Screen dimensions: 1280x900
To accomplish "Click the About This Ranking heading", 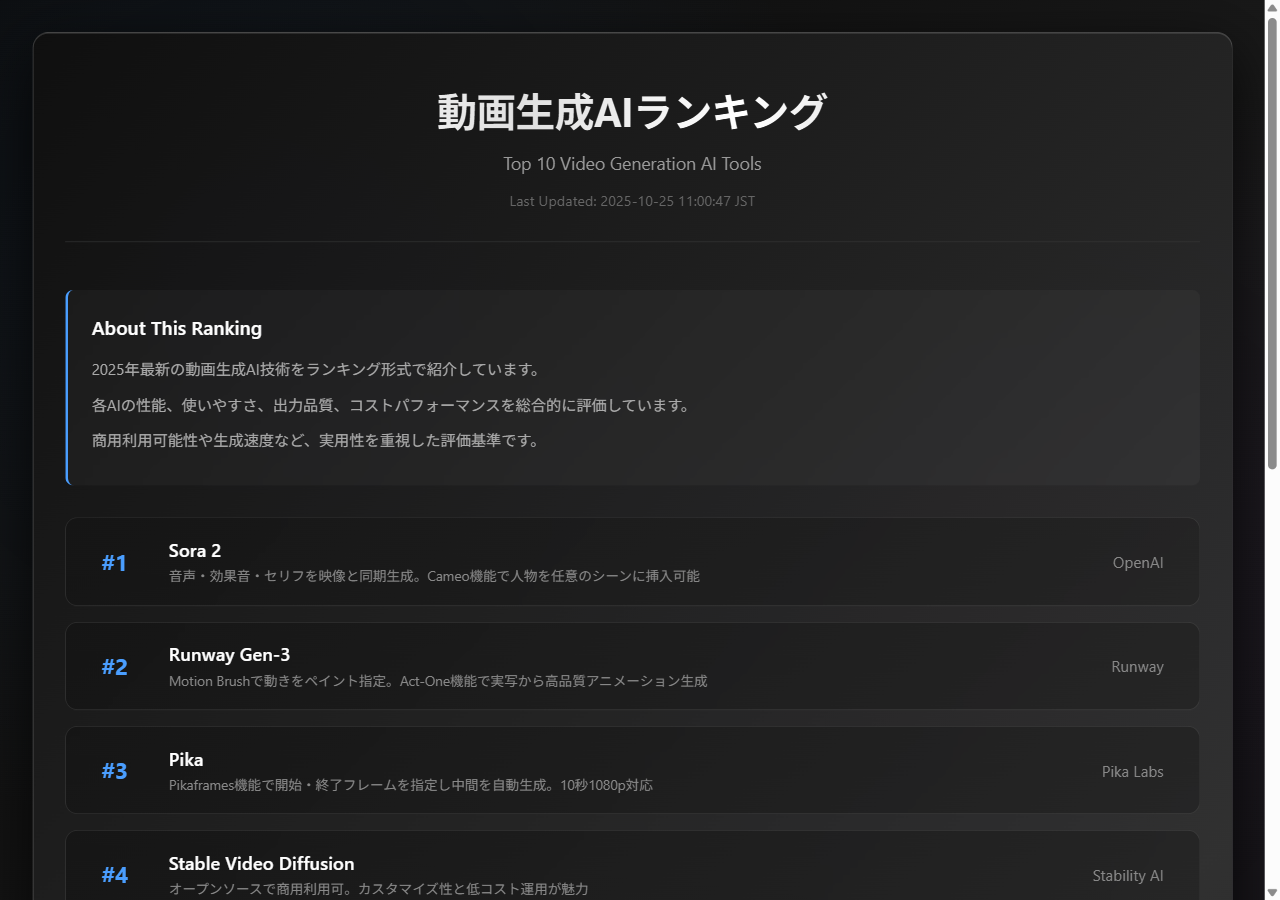I will point(177,328).
